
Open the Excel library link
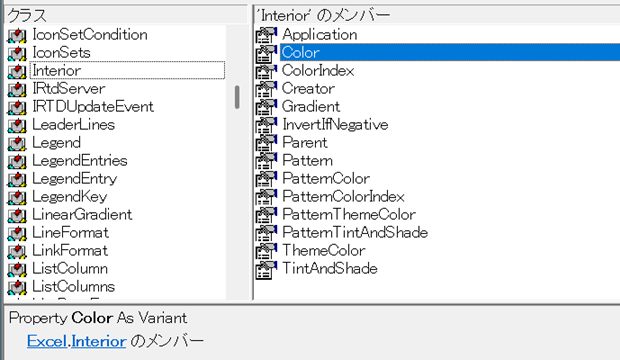click(47, 341)
